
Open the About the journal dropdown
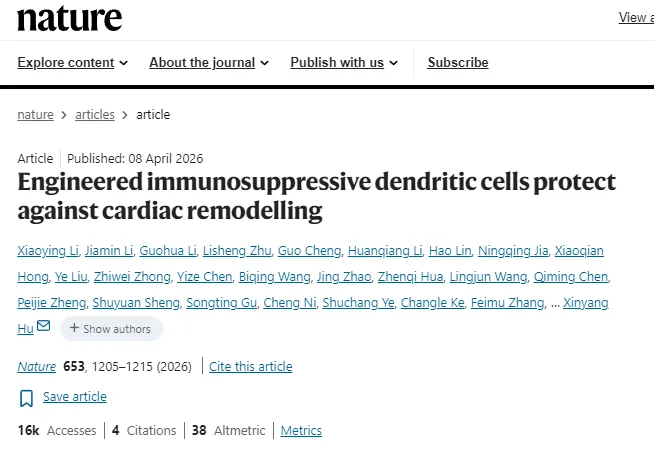click(209, 63)
